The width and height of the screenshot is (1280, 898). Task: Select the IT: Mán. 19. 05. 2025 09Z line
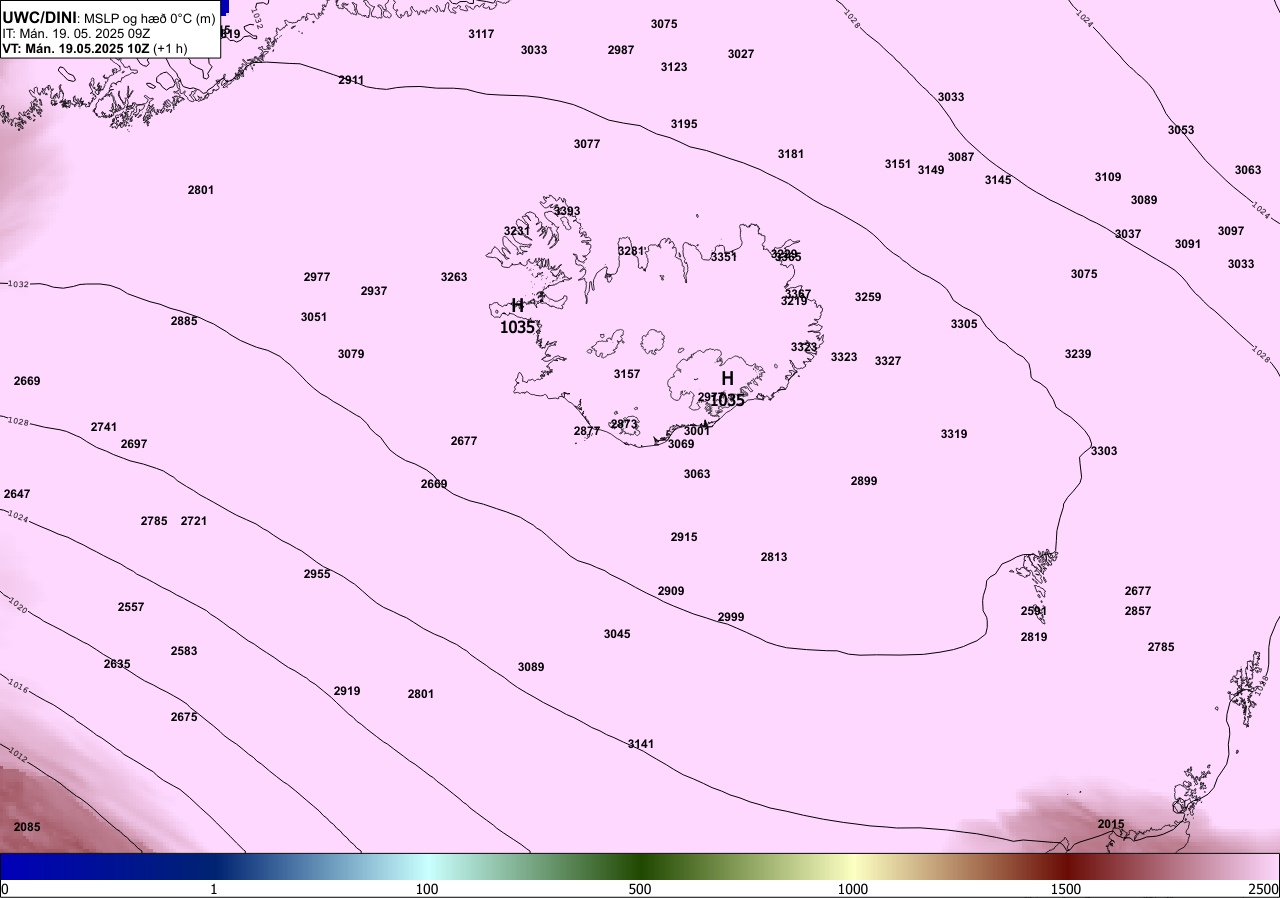coord(76,33)
